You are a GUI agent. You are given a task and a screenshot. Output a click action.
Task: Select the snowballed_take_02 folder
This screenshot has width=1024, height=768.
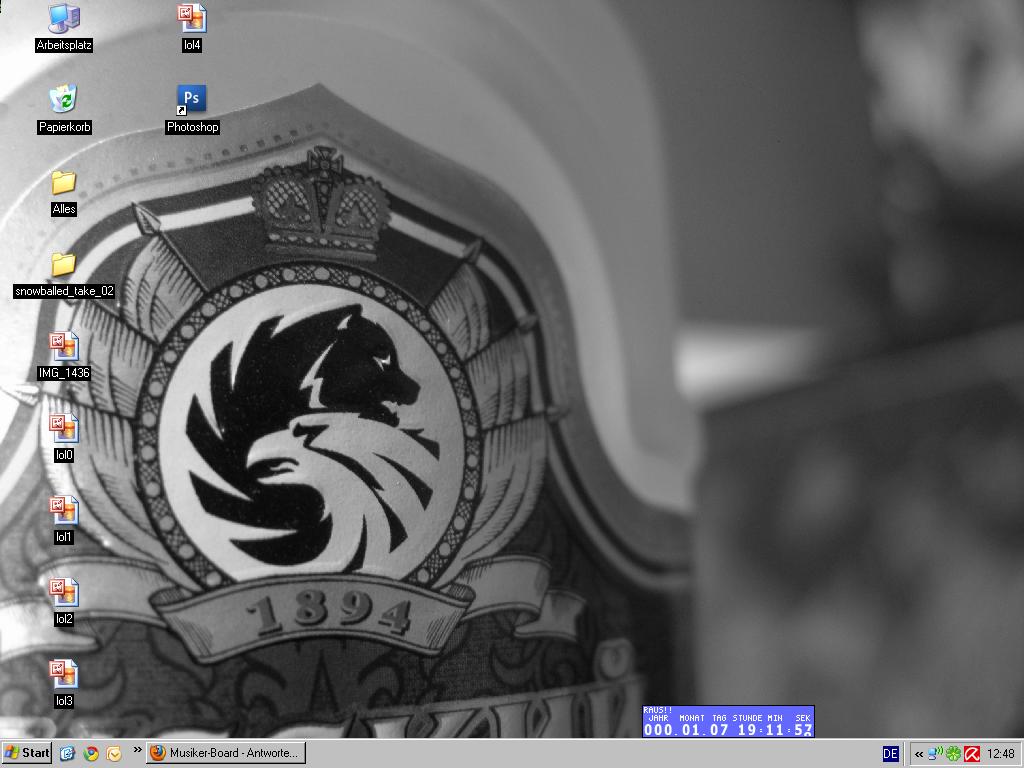click(64, 274)
